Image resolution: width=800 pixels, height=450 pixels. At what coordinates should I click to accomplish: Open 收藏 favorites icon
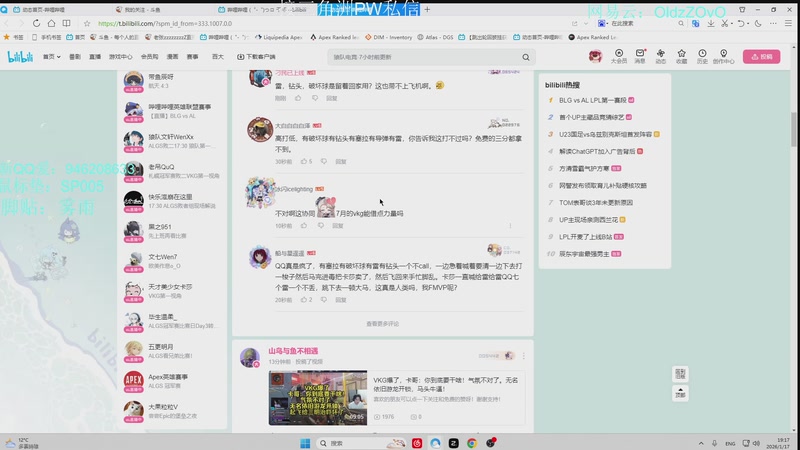coord(682,56)
